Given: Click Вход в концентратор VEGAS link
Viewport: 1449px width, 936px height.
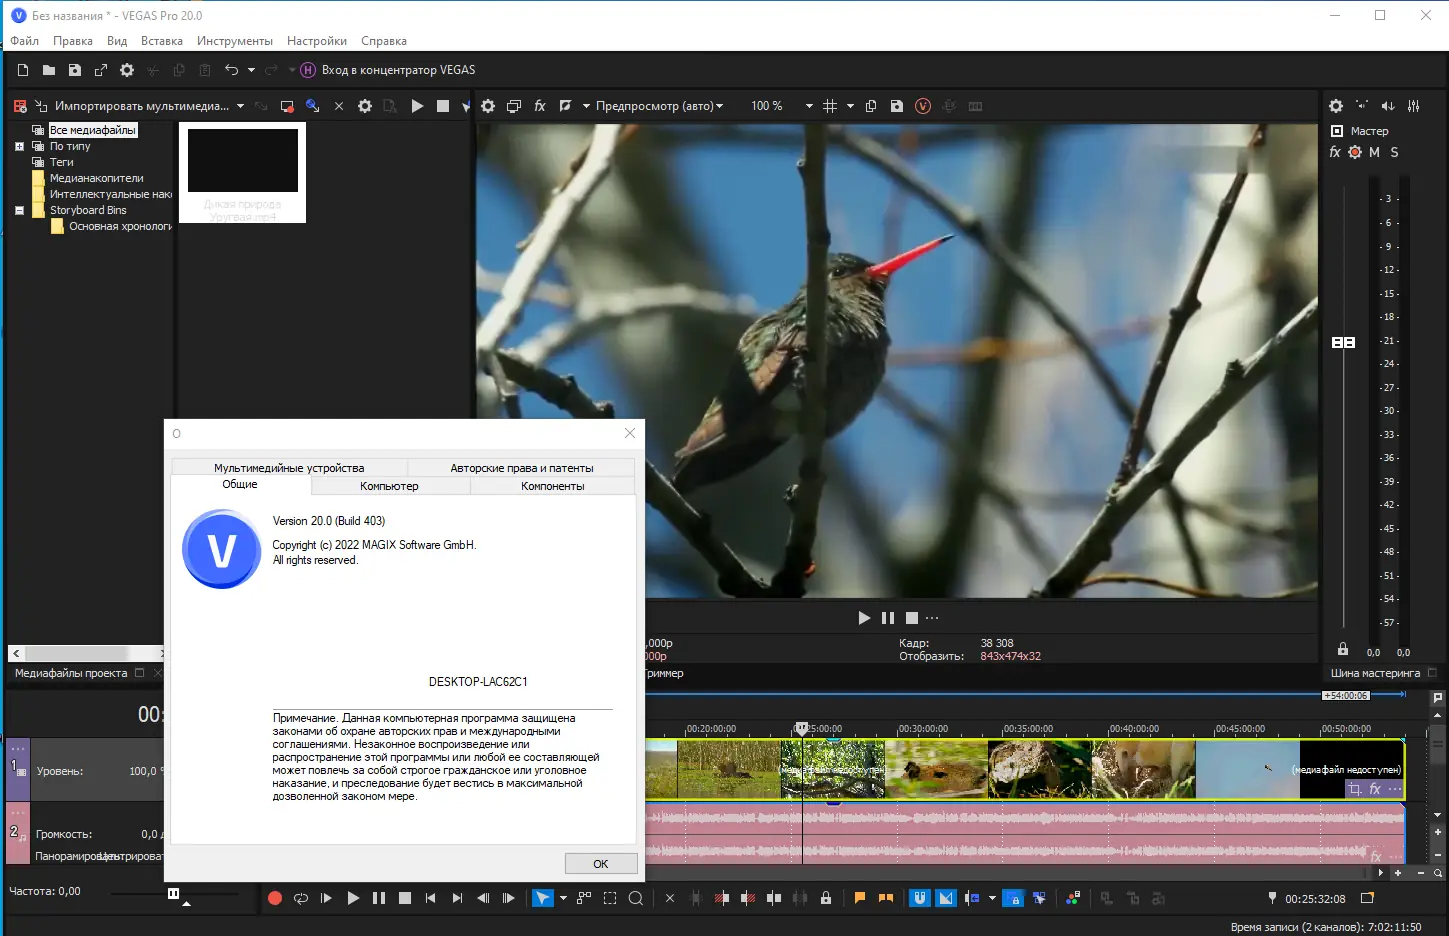Looking at the screenshot, I should click(398, 70).
